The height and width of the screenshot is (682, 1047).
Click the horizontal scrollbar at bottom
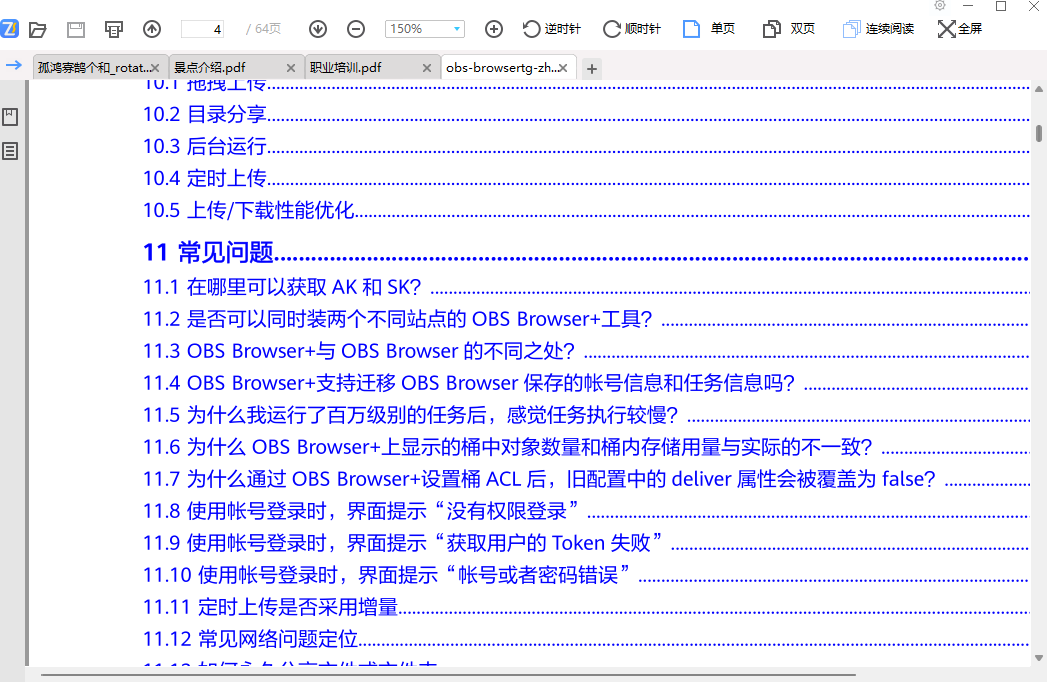[449, 675]
